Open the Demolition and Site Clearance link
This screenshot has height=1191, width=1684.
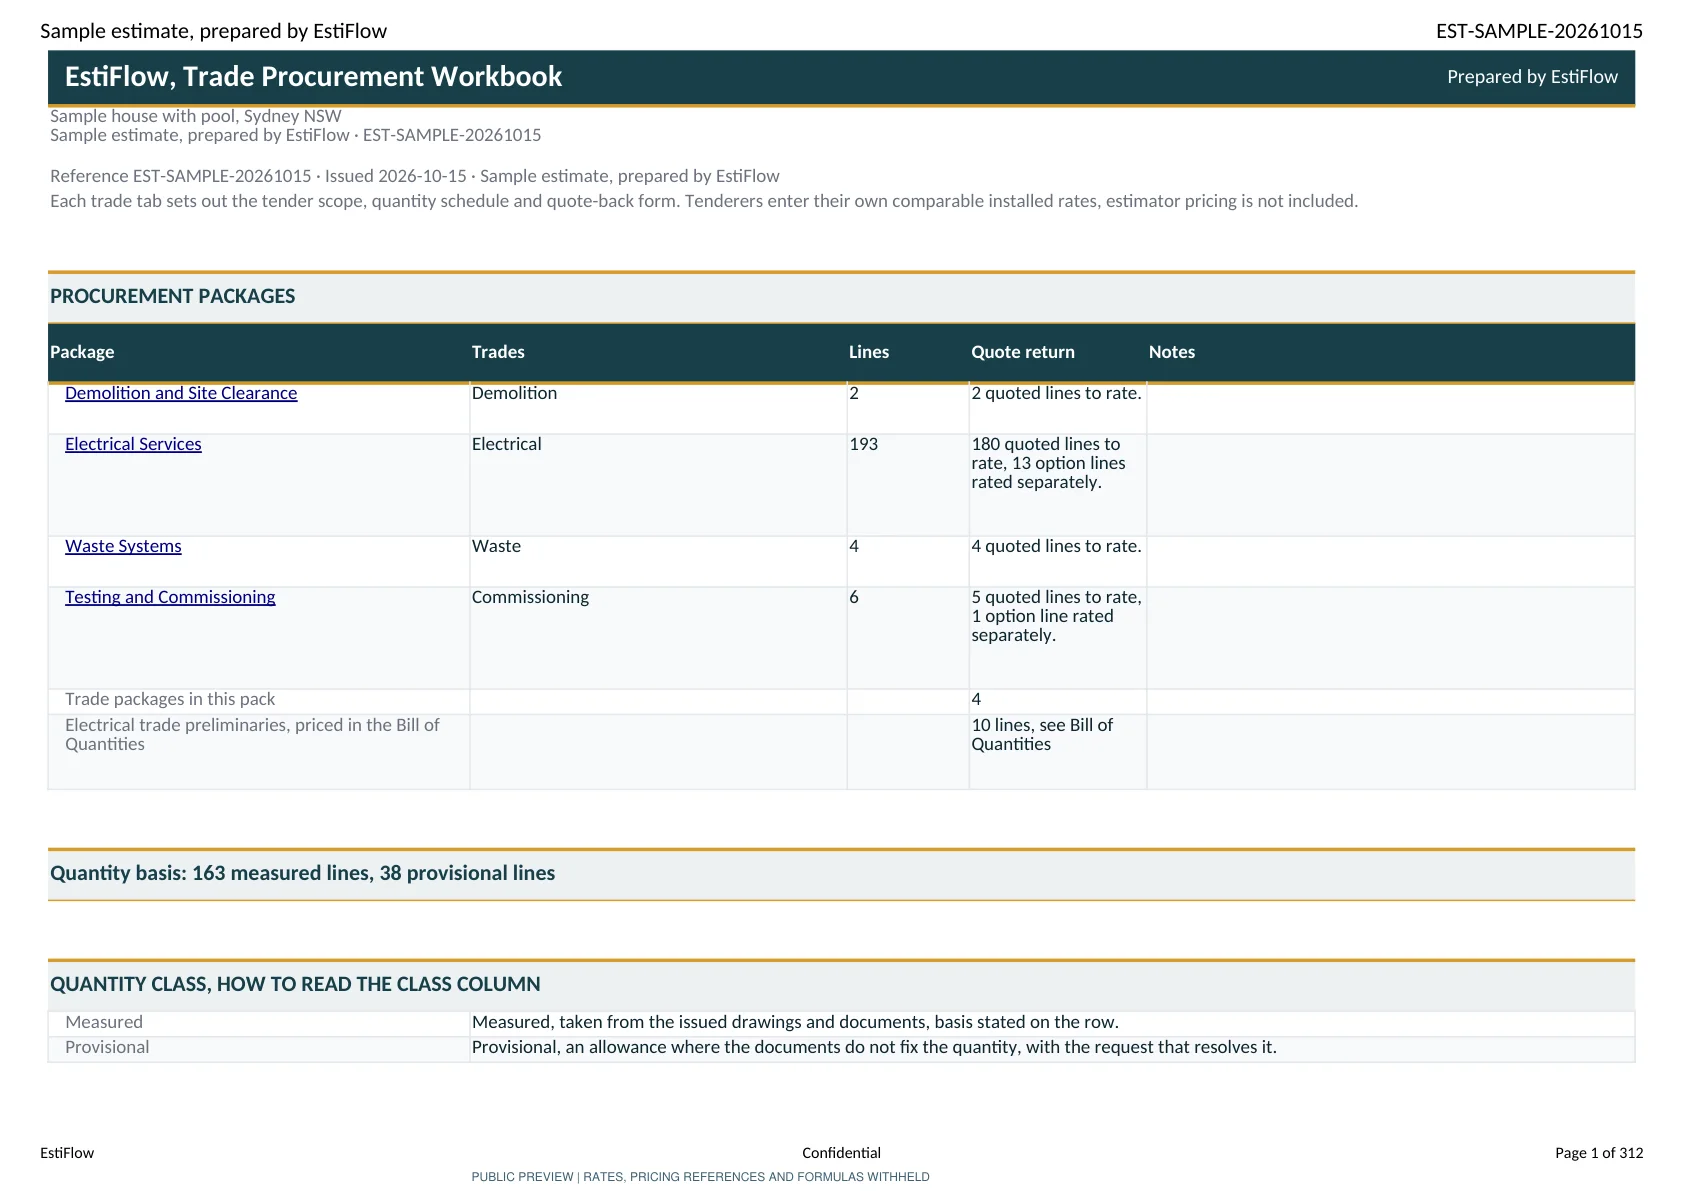click(181, 393)
